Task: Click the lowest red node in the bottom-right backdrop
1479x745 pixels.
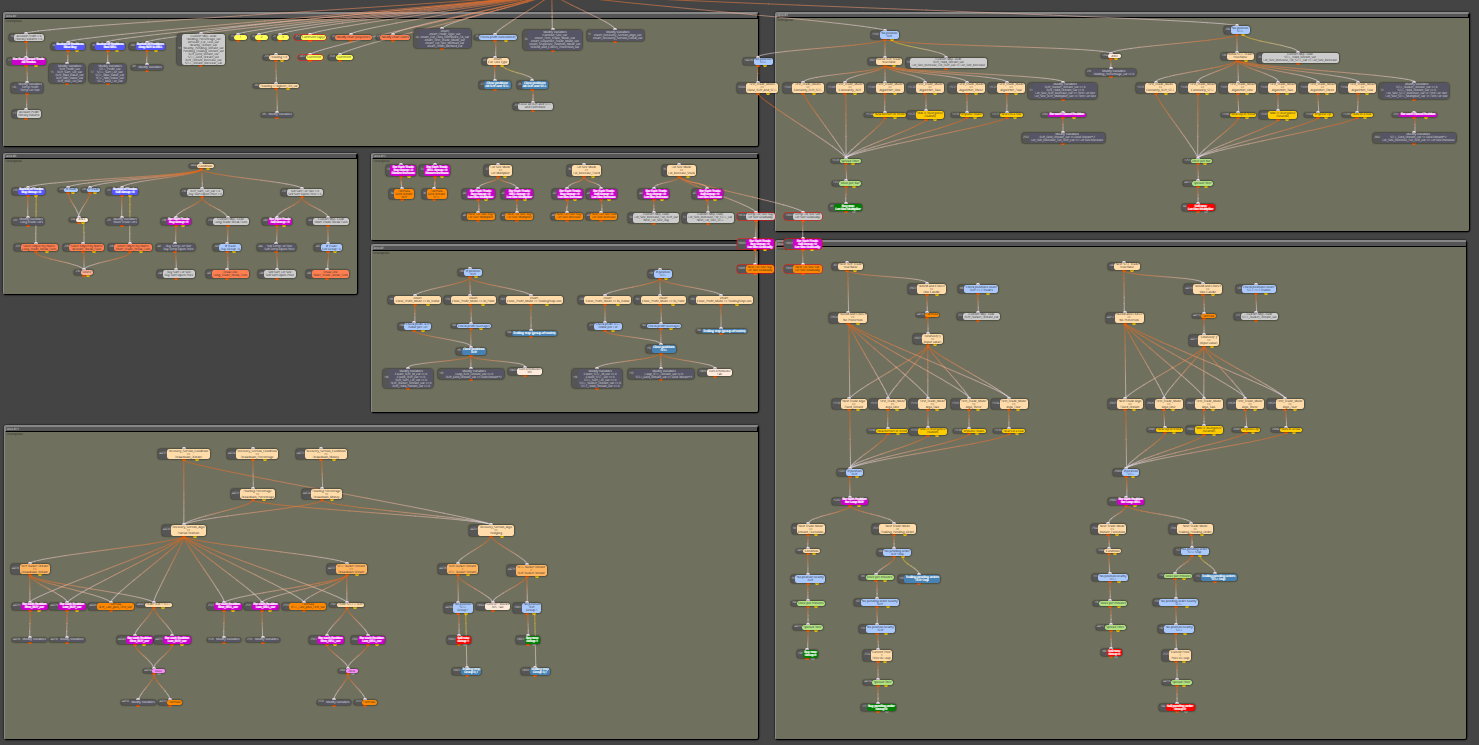Action: click(x=1179, y=707)
